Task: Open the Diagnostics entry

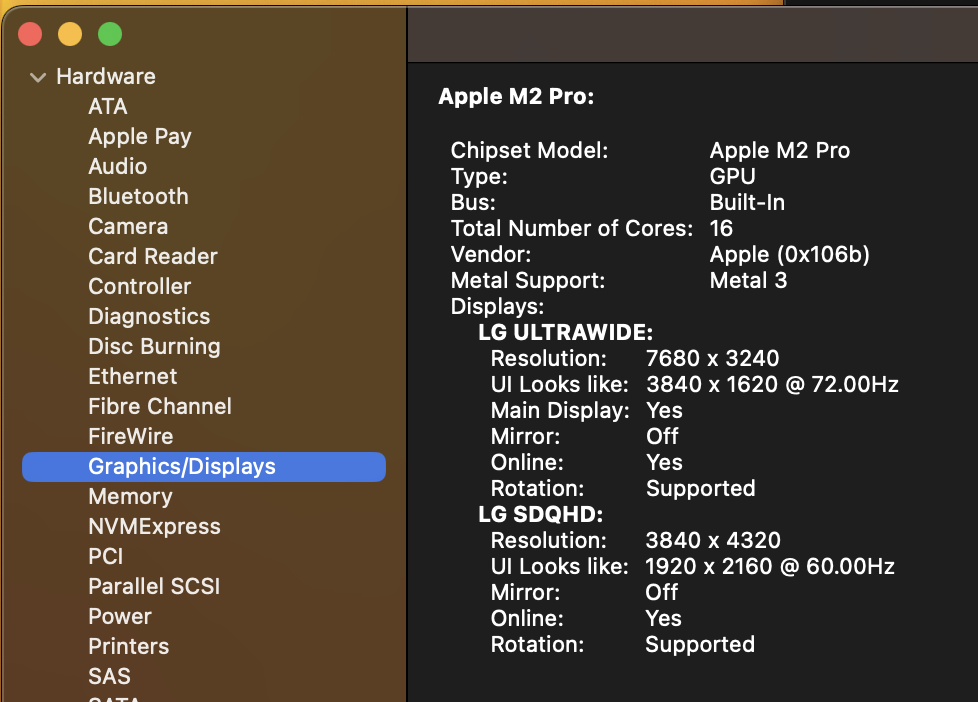Action: 149,316
